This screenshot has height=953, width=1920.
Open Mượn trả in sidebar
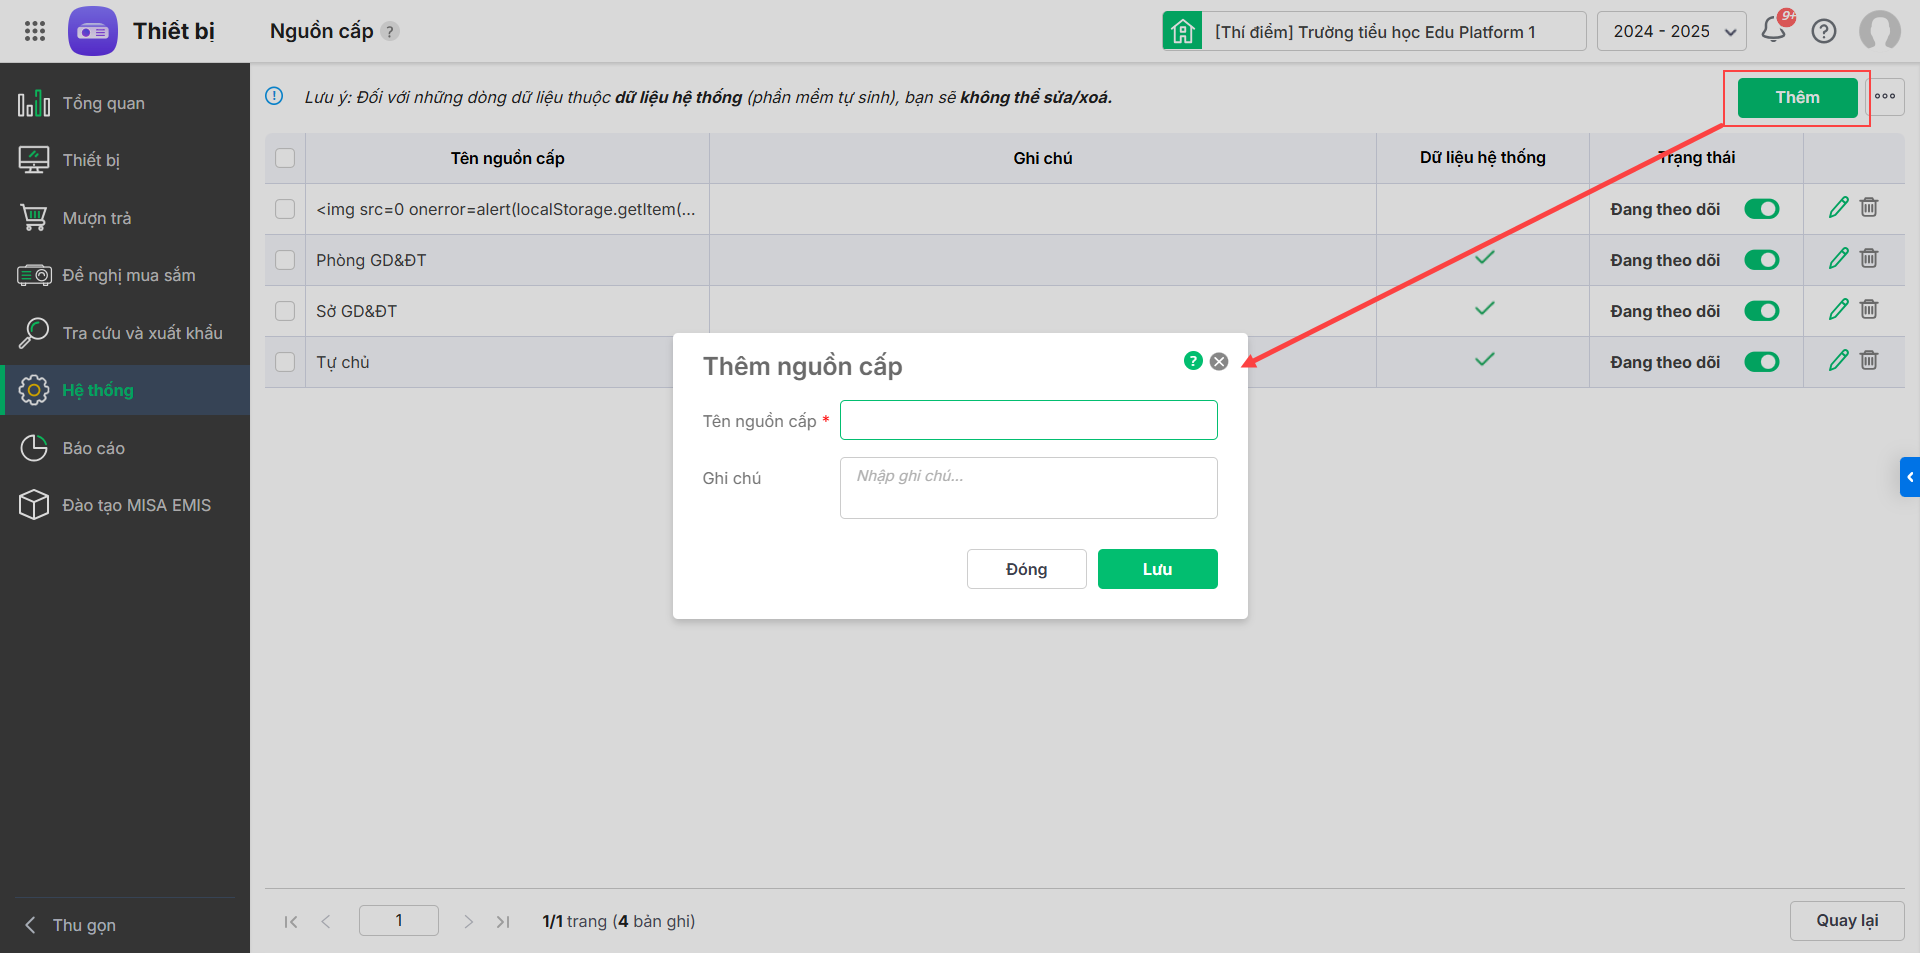coord(125,218)
